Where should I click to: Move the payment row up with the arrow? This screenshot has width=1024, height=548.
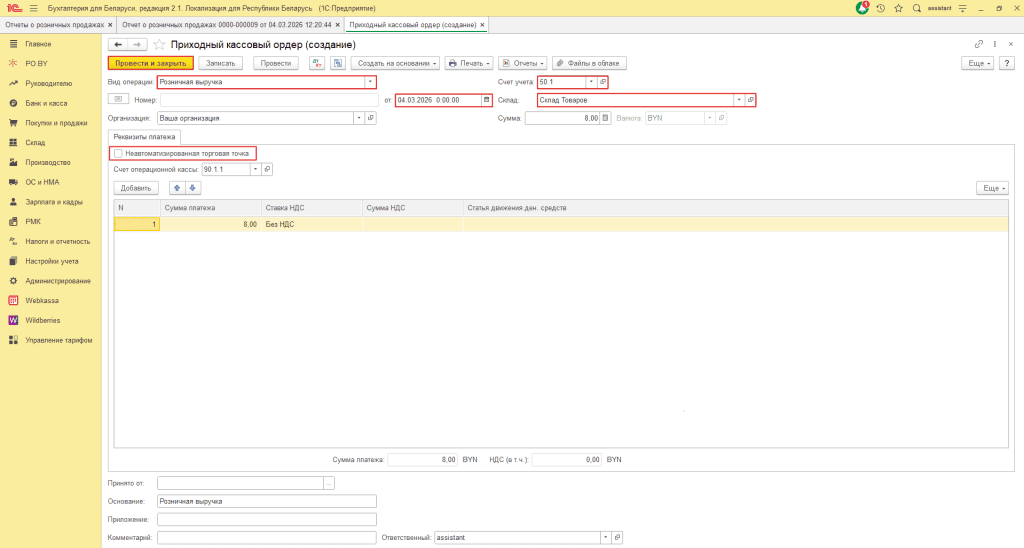click(x=178, y=188)
